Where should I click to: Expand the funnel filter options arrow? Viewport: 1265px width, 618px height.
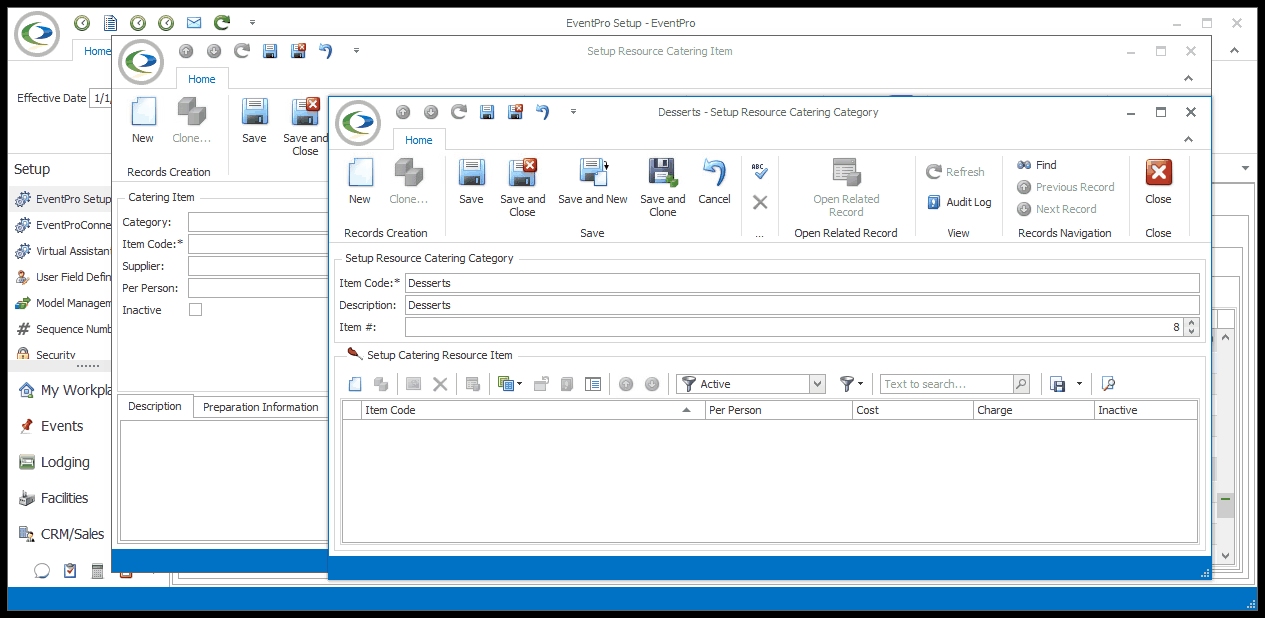point(860,384)
